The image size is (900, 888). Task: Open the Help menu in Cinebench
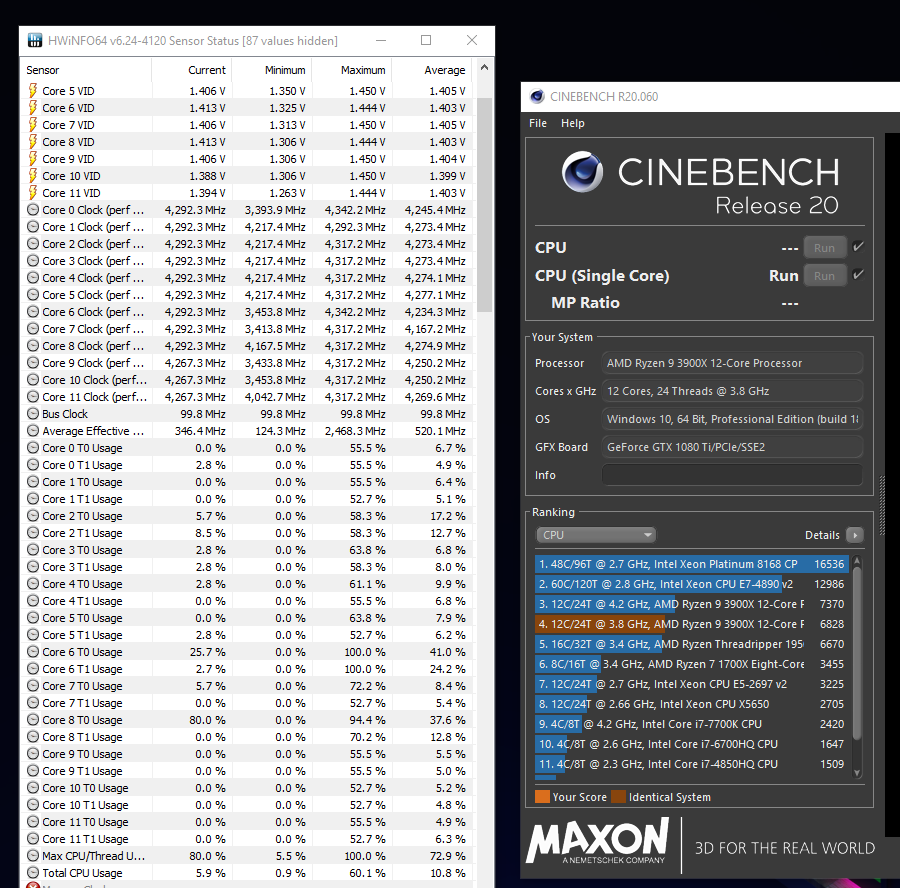click(x=572, y=123)
